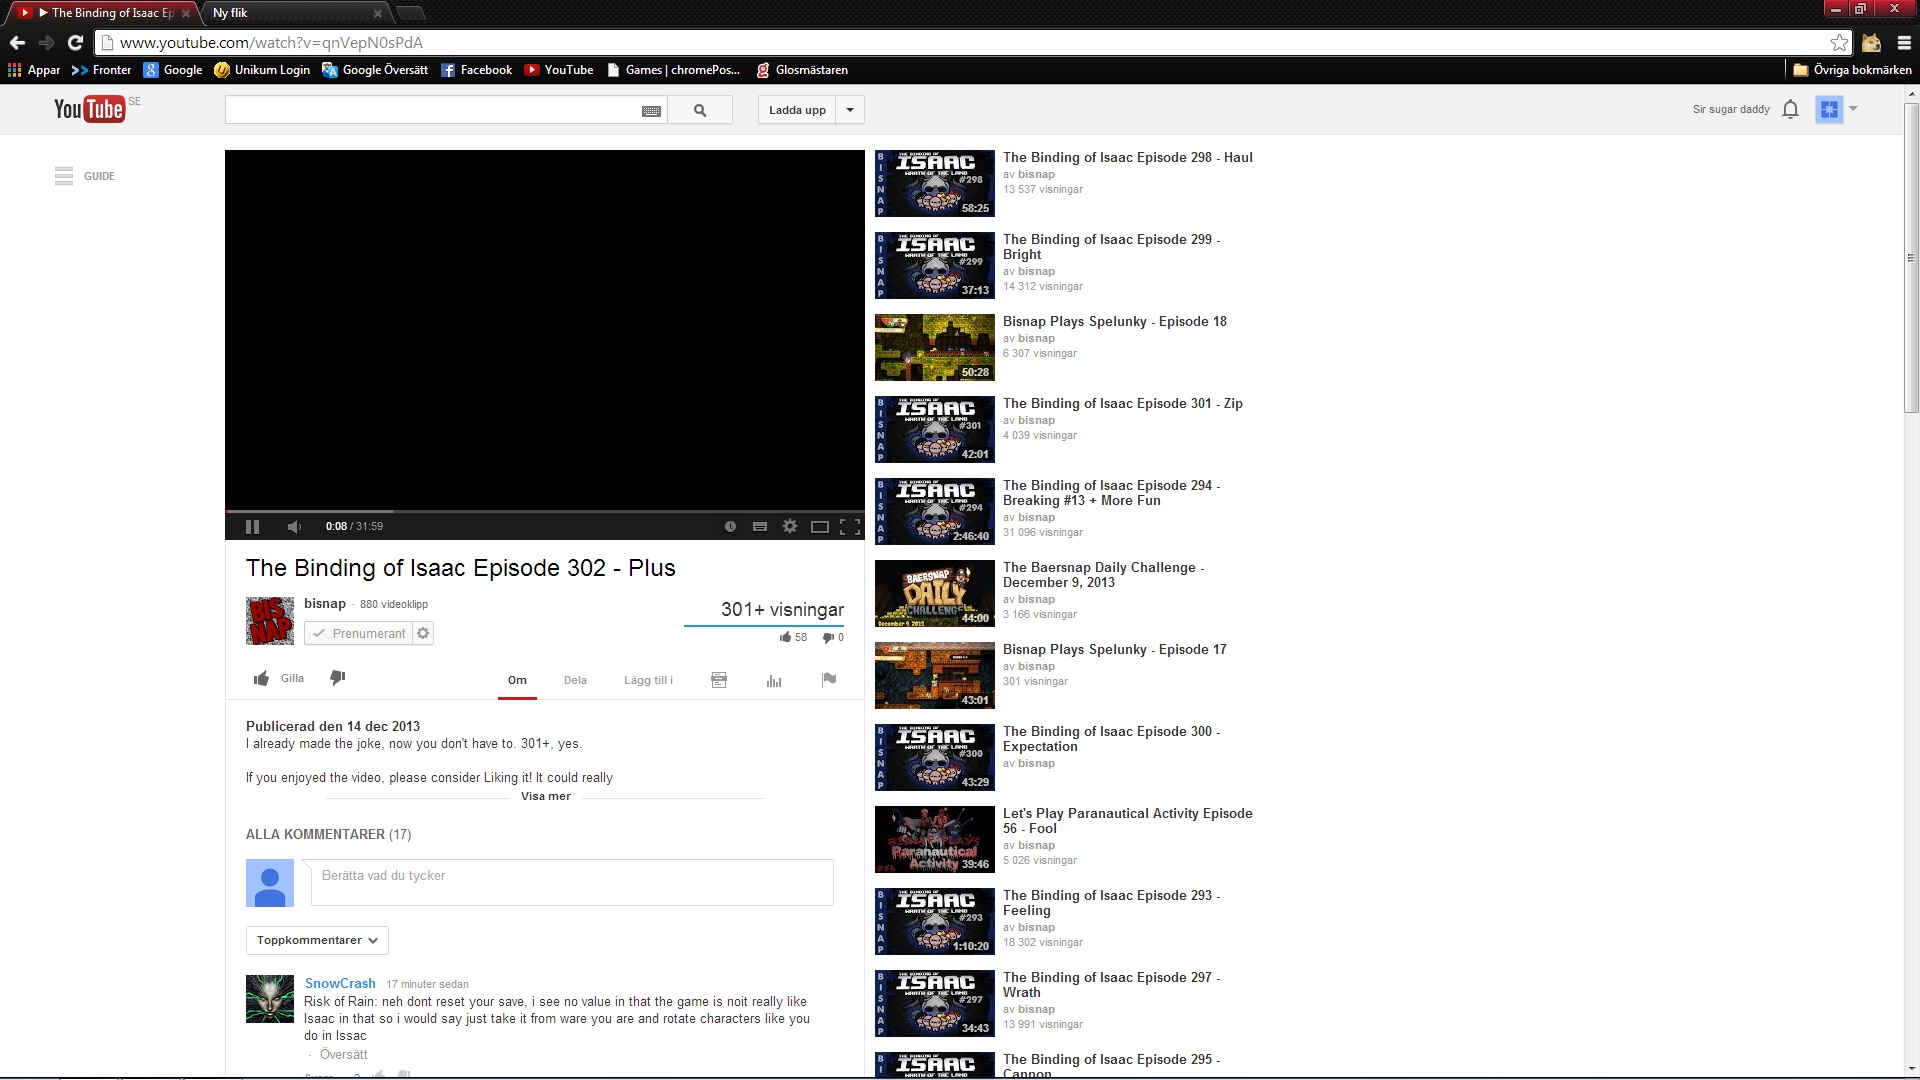Enter fullscreen video mode
This screenshot has height=1080, width=1920.
click(850, 527)
